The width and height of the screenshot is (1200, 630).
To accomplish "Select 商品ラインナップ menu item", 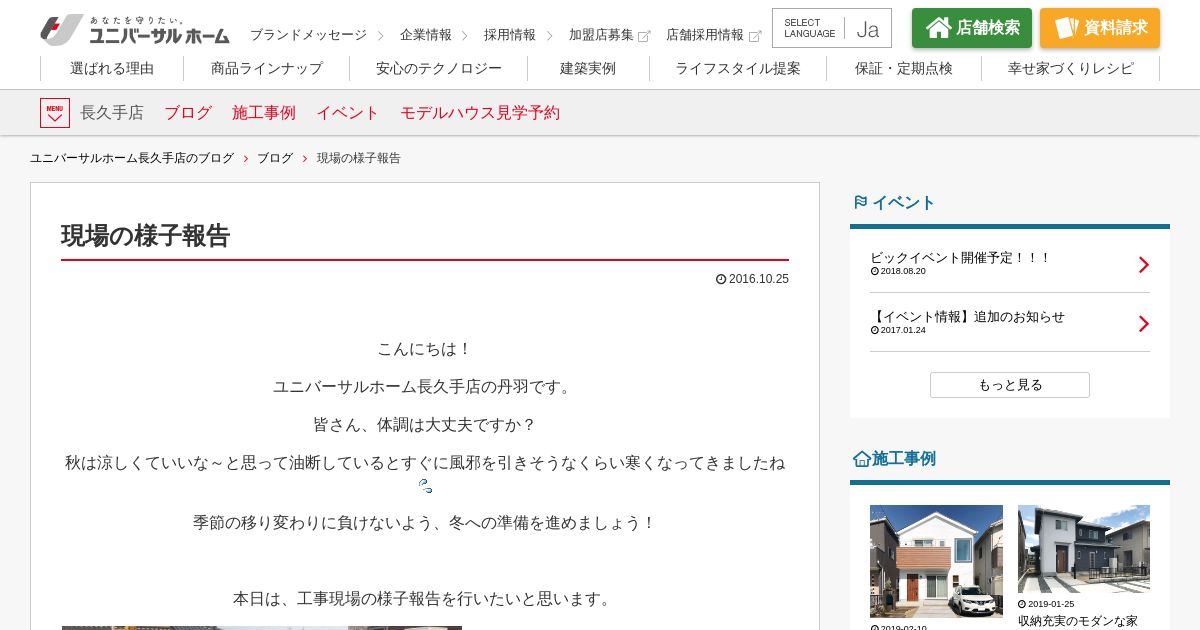I will [x=267, y=69].
